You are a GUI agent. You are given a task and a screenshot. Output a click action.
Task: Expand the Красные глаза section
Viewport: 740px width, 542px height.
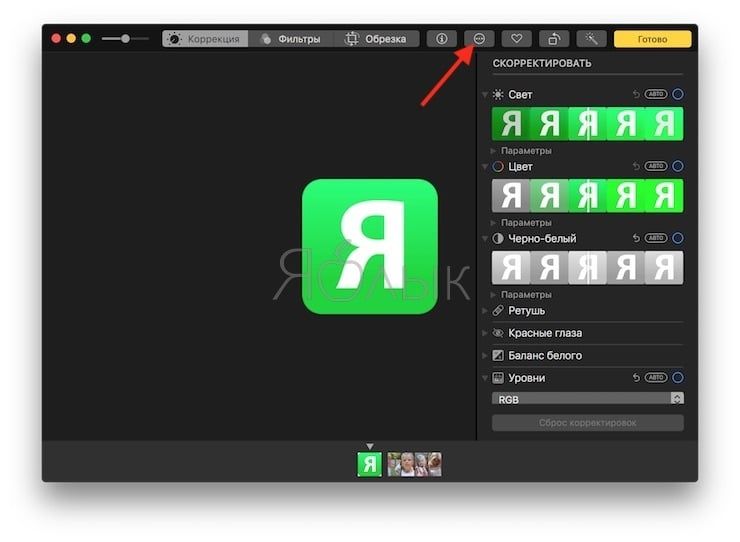point(485,333)
